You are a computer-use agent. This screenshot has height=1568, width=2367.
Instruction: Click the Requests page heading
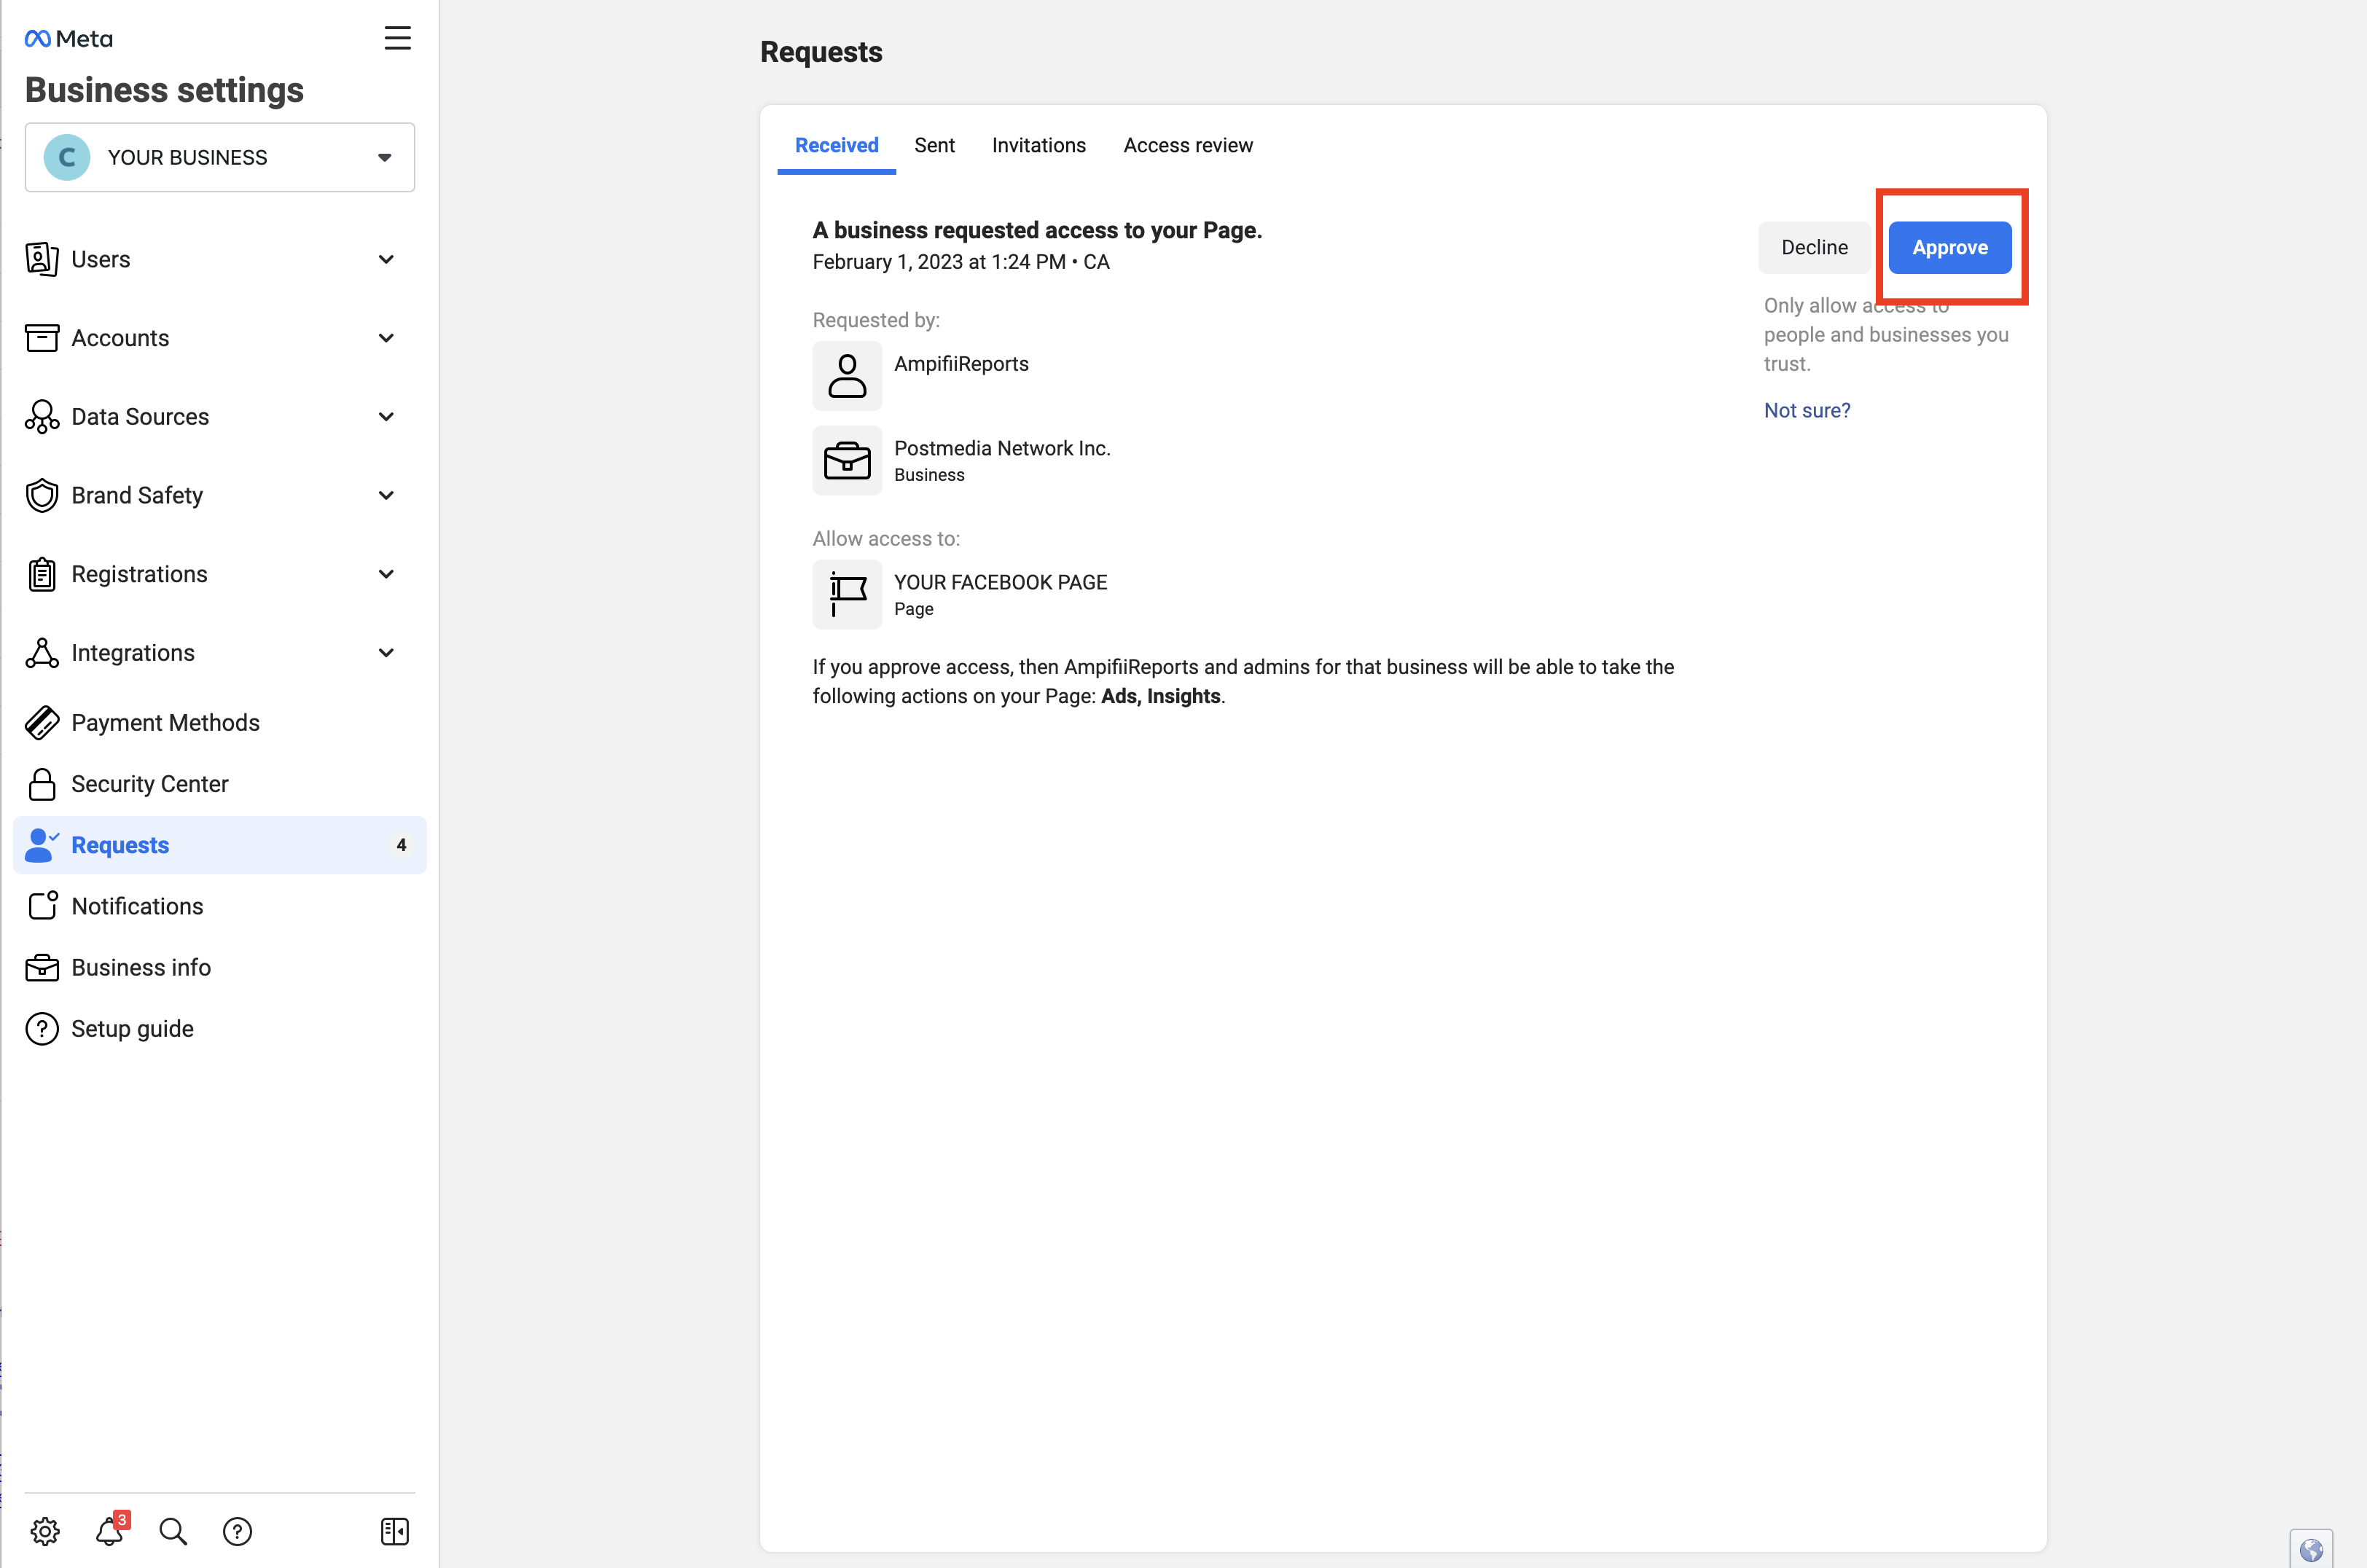point(821,52)
